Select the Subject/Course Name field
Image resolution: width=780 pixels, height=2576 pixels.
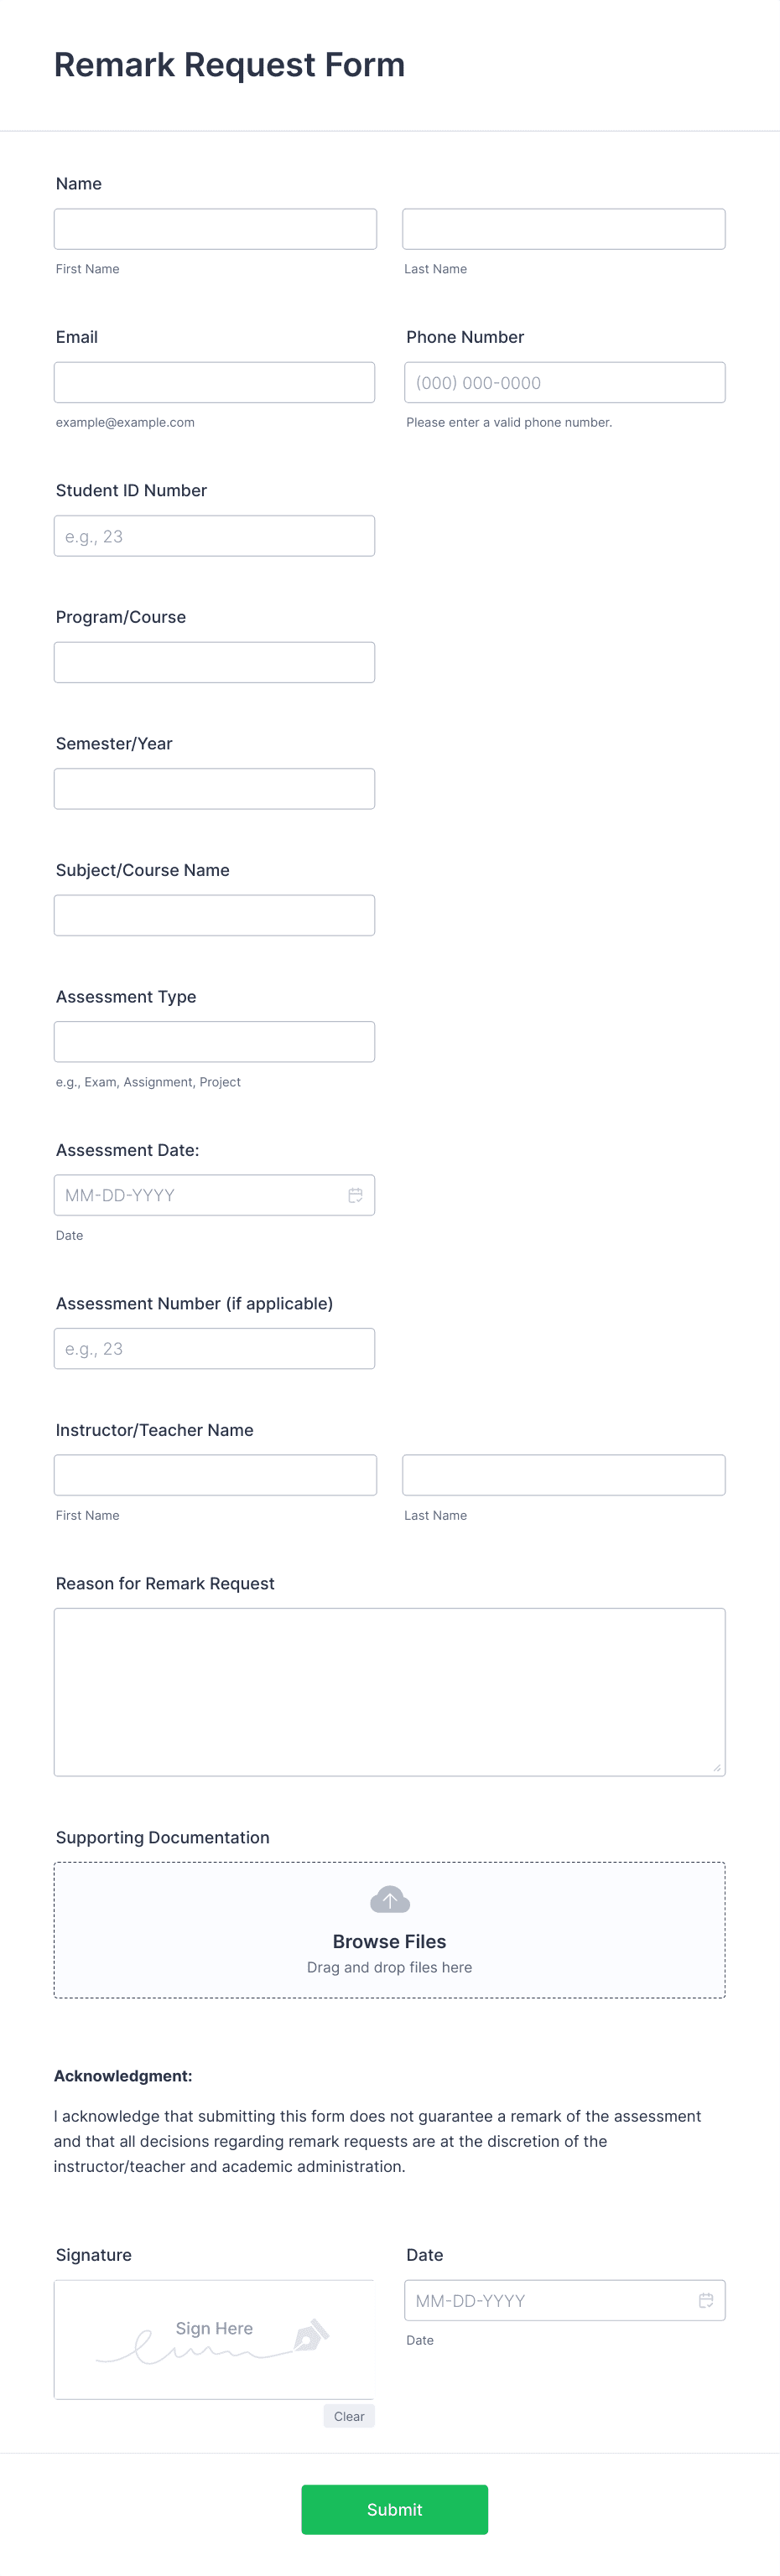coord(215,914)
